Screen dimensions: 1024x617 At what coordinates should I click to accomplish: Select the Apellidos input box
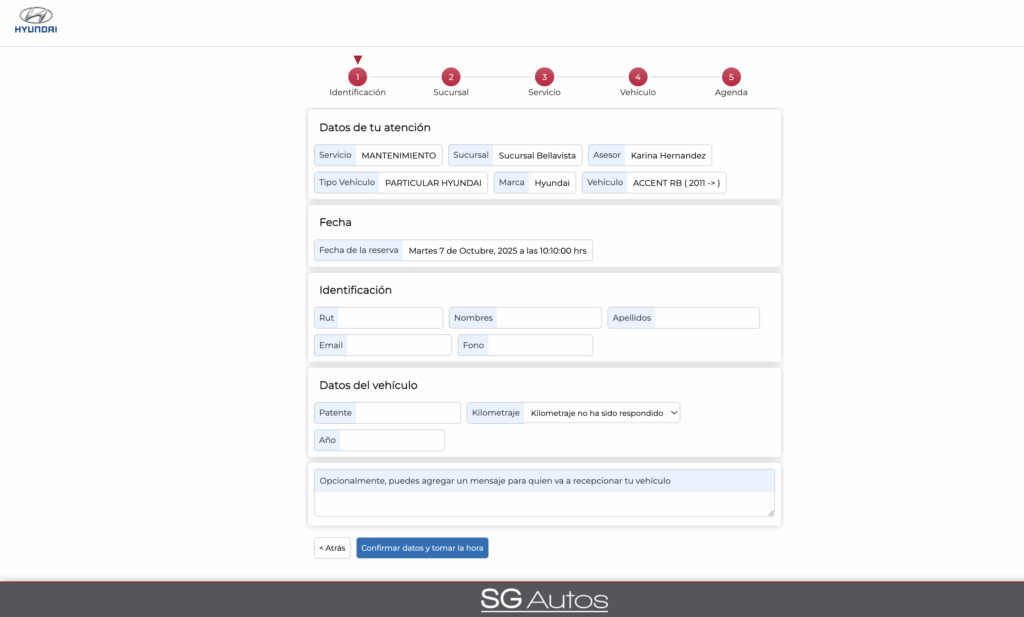pyautogui.click(x=706, y=318)
